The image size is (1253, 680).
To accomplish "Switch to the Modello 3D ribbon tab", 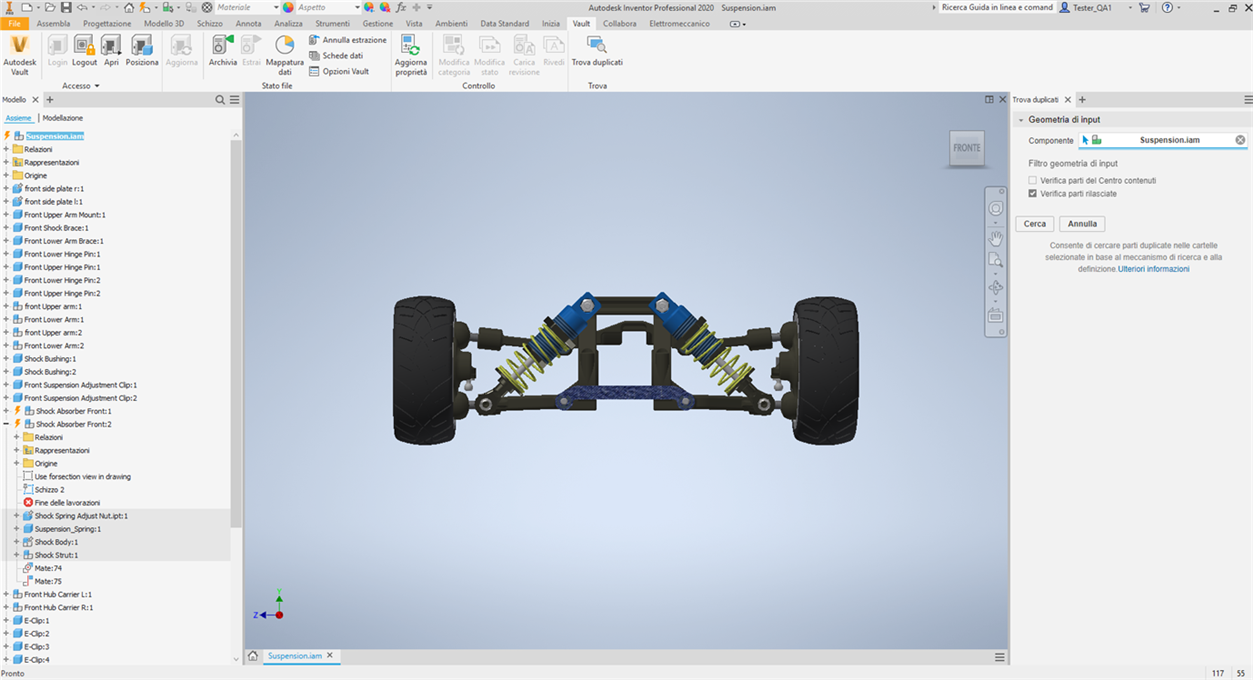I will pyautogui.click(x=164, y=23).
